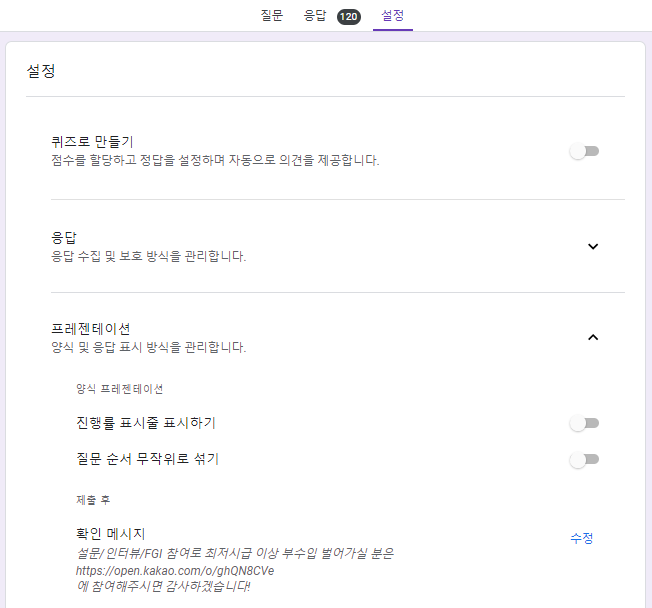This screenshot has height=608, width=652.
Task: Click the 진행률 표시줄 표시하기 label
Action: coord(146,423)
